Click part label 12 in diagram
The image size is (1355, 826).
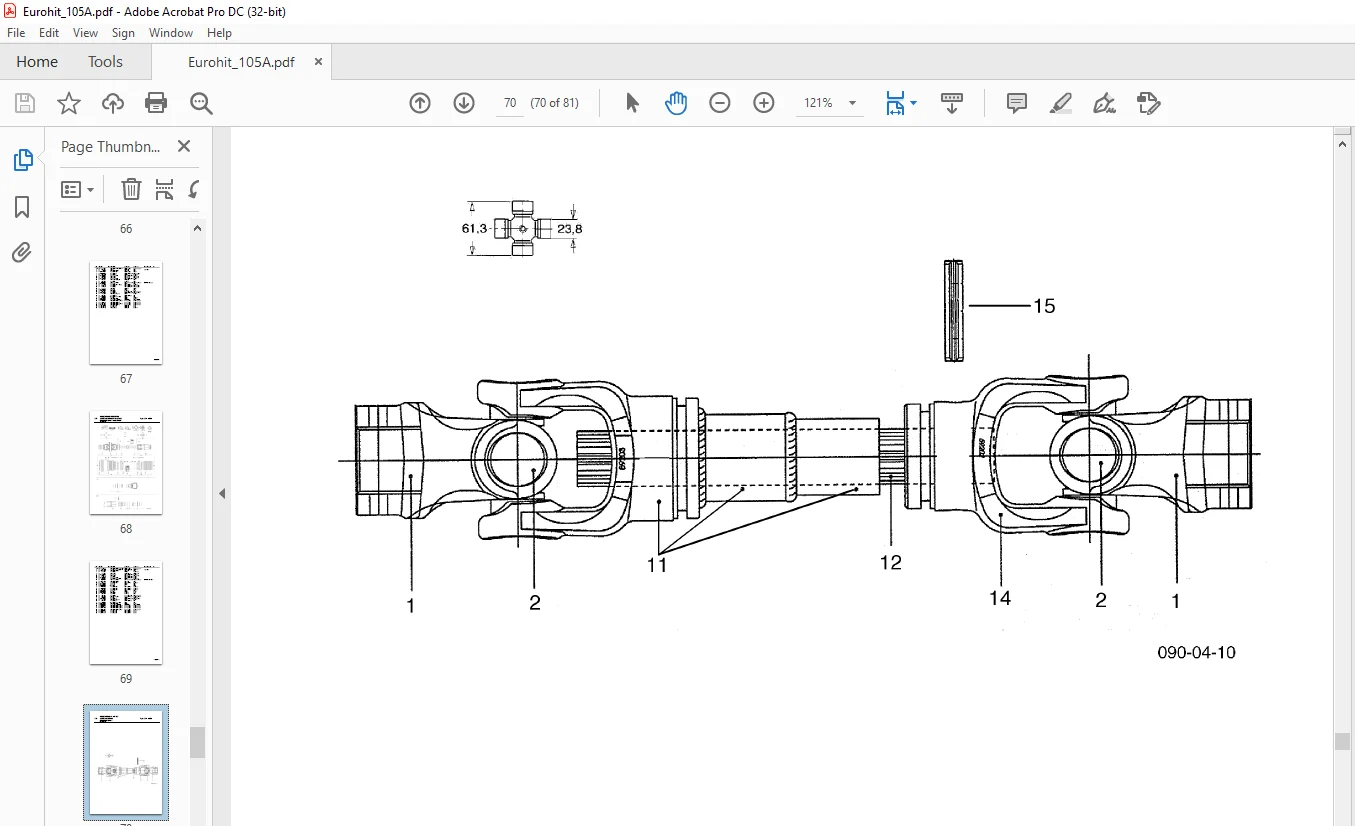click(x=890, y=563)
